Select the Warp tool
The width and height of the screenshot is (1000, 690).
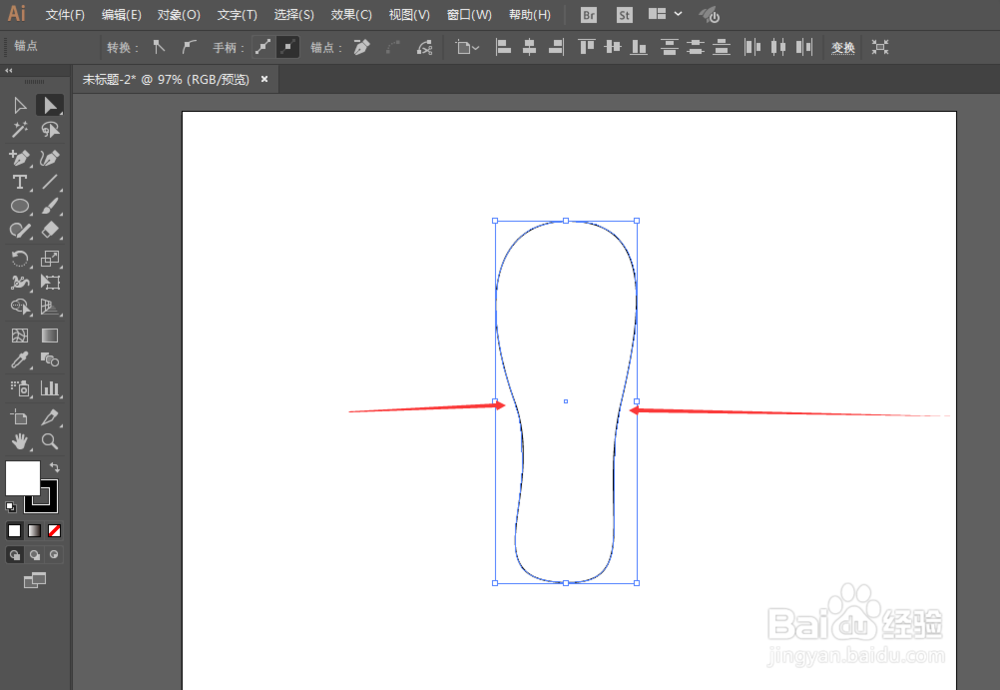coord(20,283)
